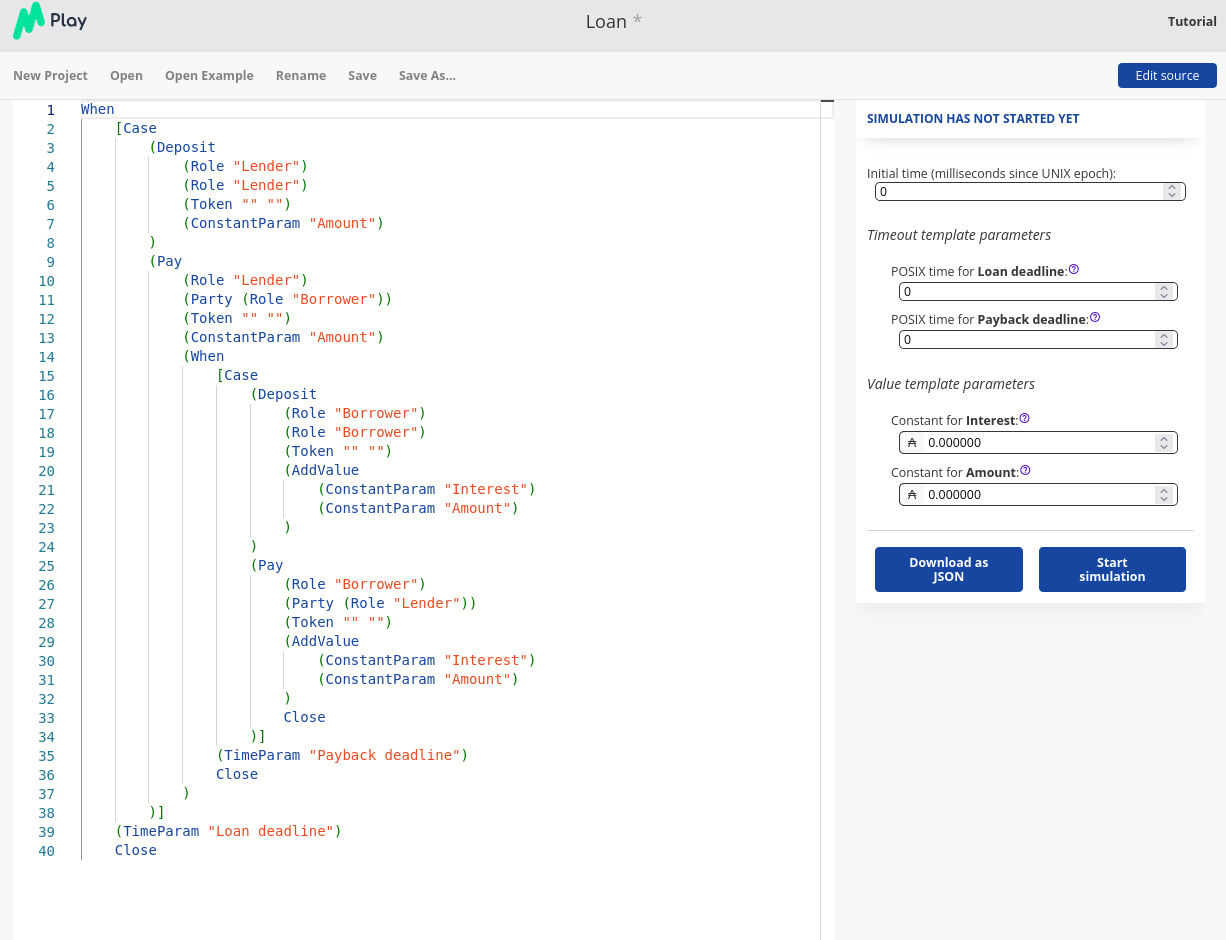Open the Tutorial link
1226x940 pixels.
pyautogui.click(x=1192, y=22)
